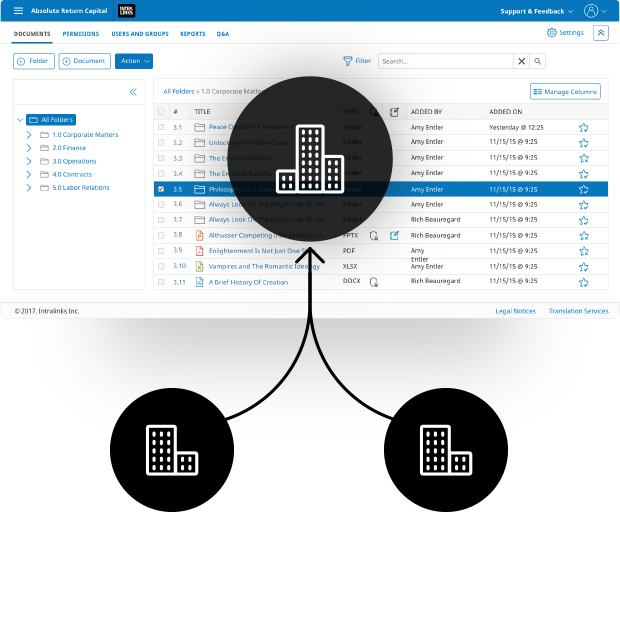Favorite row 3.4 with star icon

pyautogui.click(x=584, y=174)
